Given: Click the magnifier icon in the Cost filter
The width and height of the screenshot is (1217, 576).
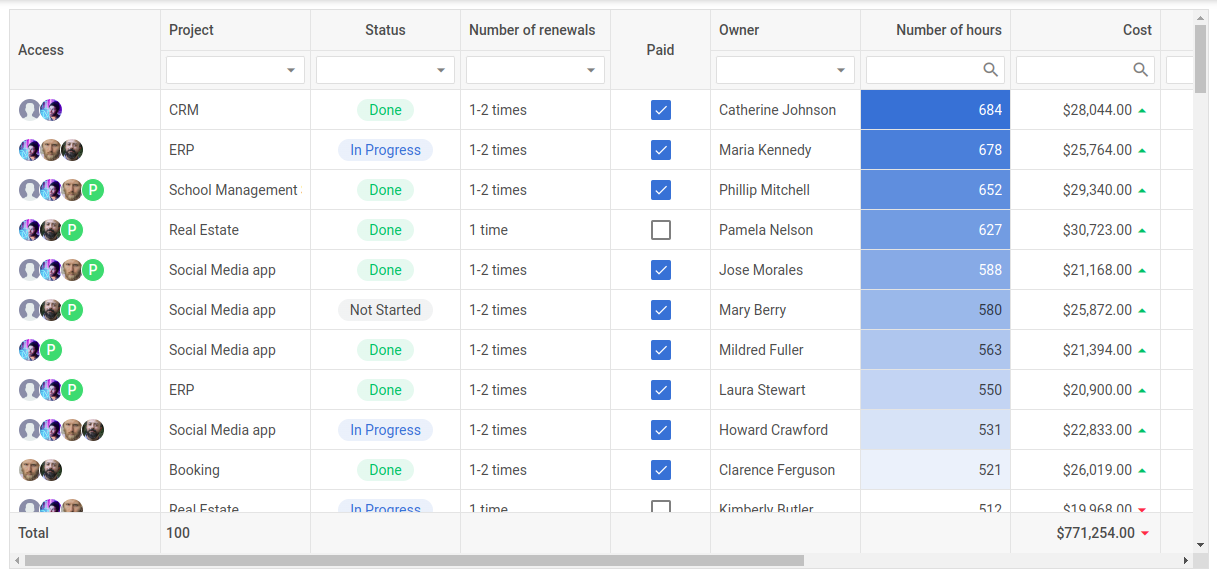Looking at the screenshot, I should coord(1141,69).
